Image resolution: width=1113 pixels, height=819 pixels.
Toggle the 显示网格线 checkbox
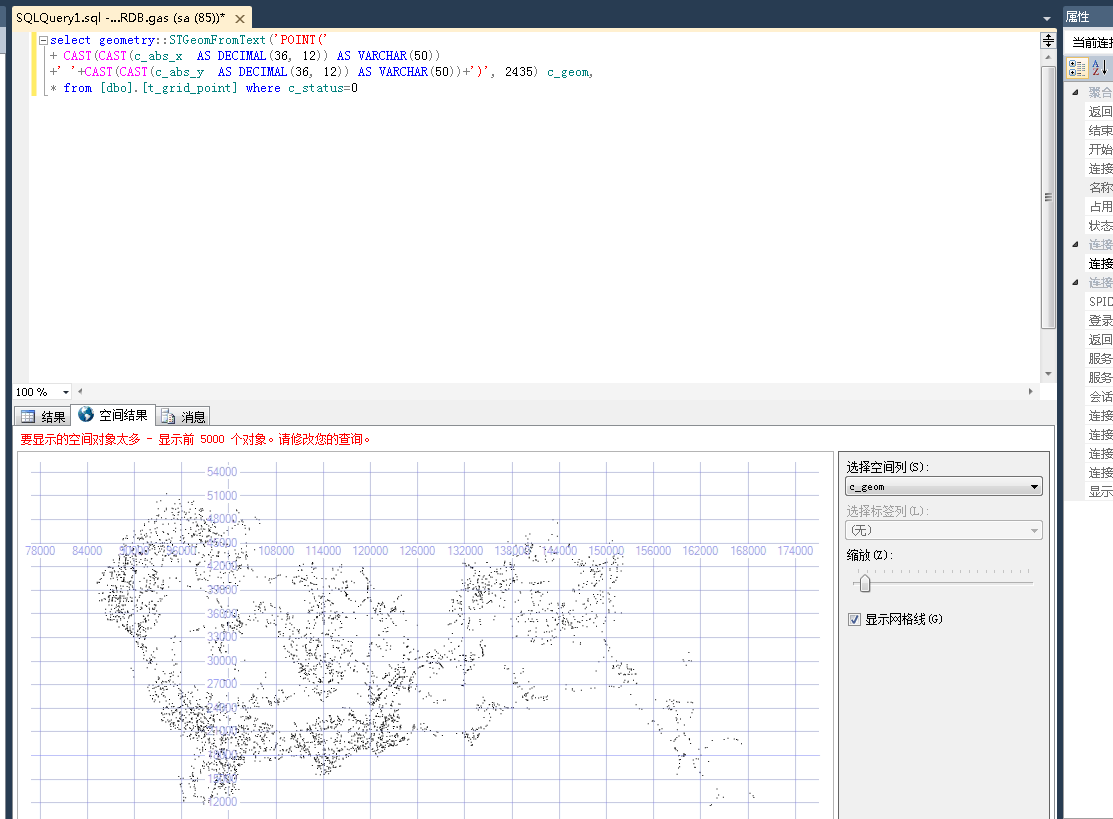tap(855, 620)
